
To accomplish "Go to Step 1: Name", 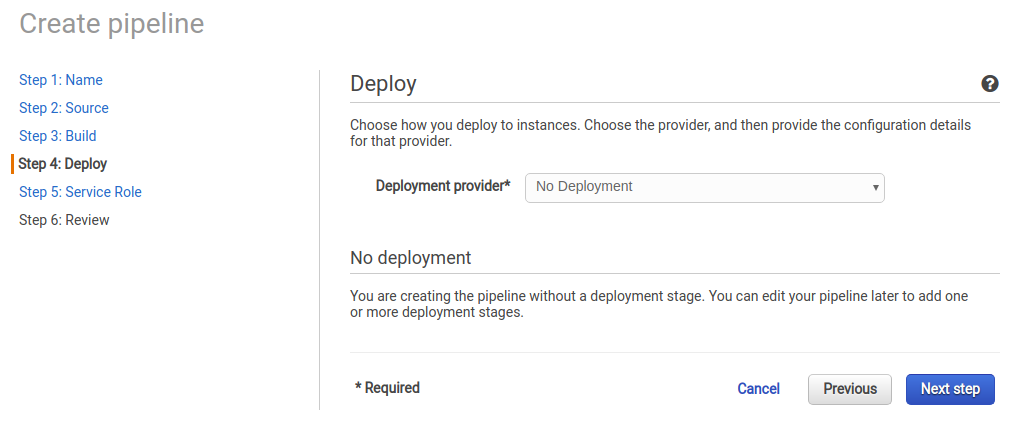I will 60,80.
